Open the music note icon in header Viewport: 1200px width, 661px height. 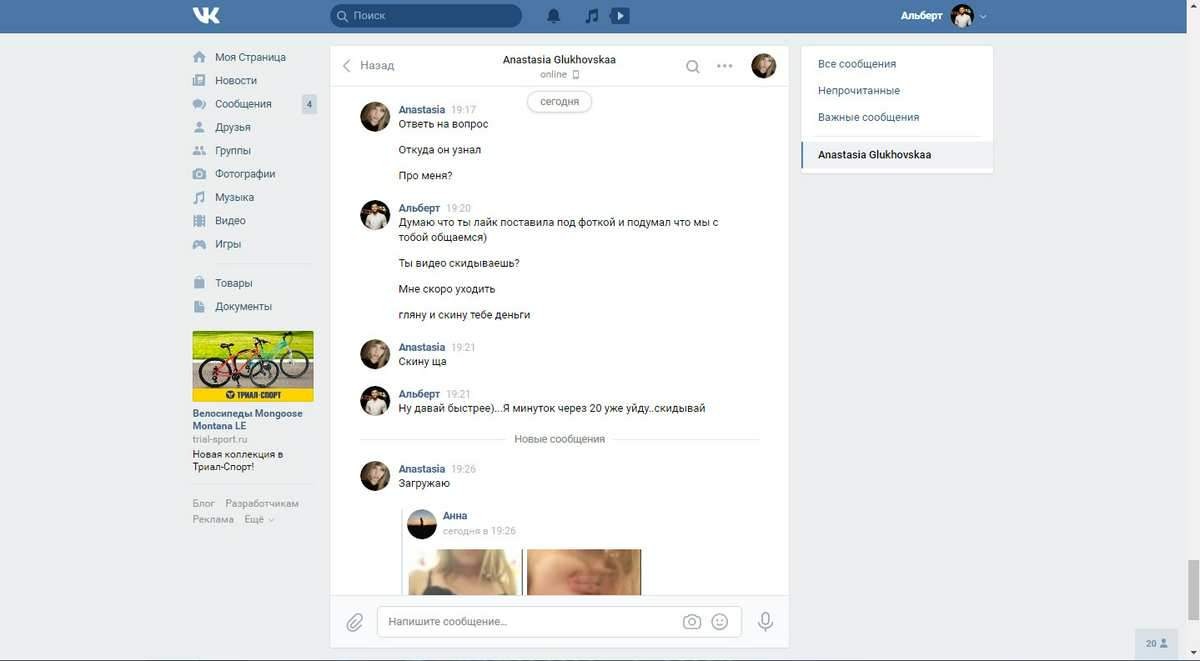click(x=592, y=16)
